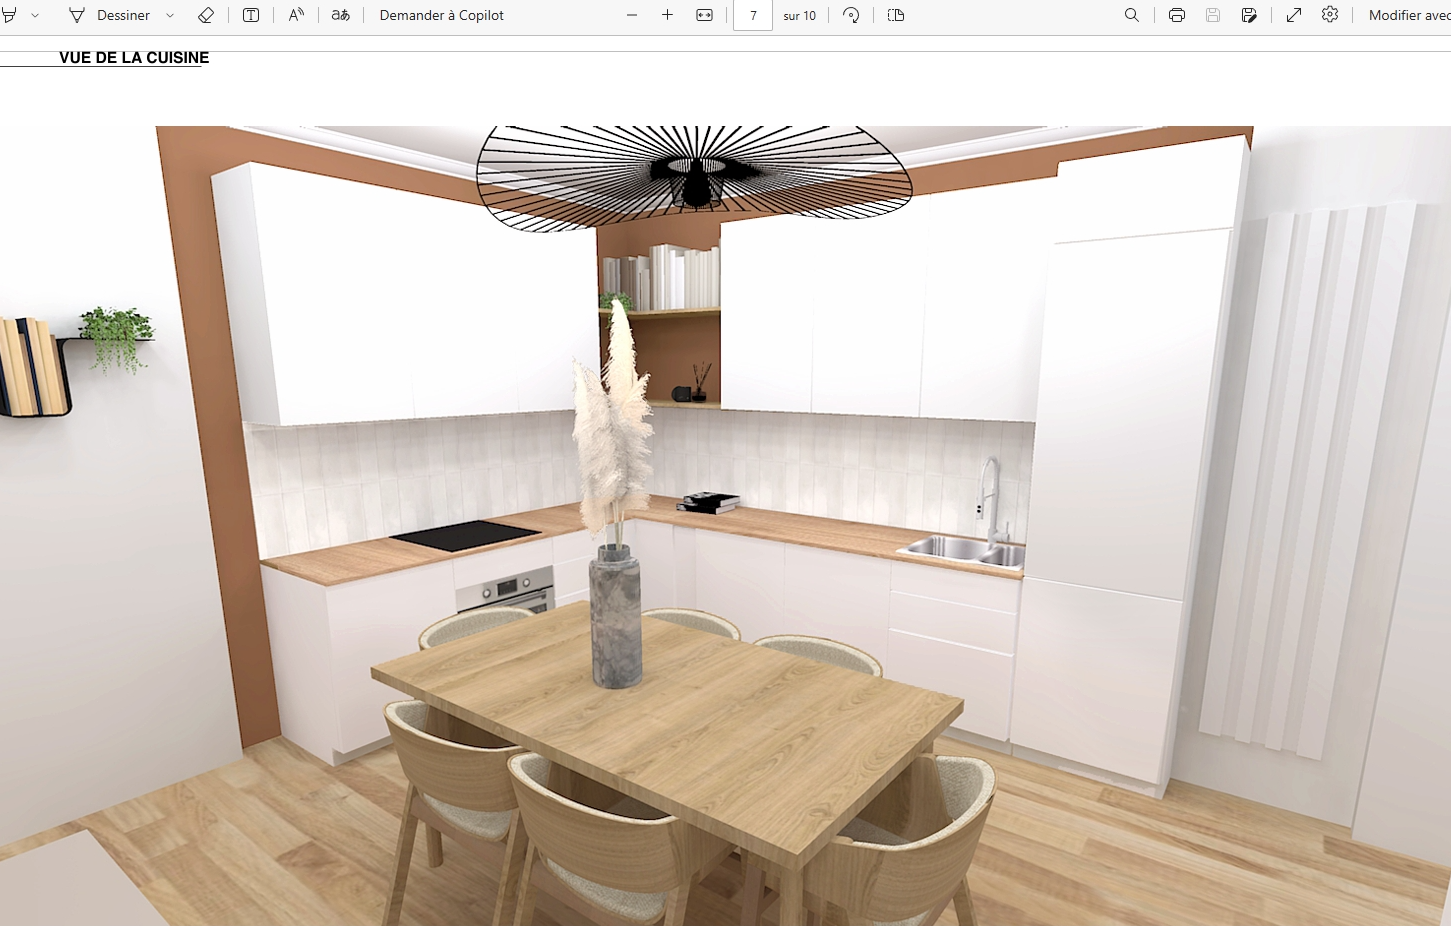Click Demander à Copilot

coord(441,15)
